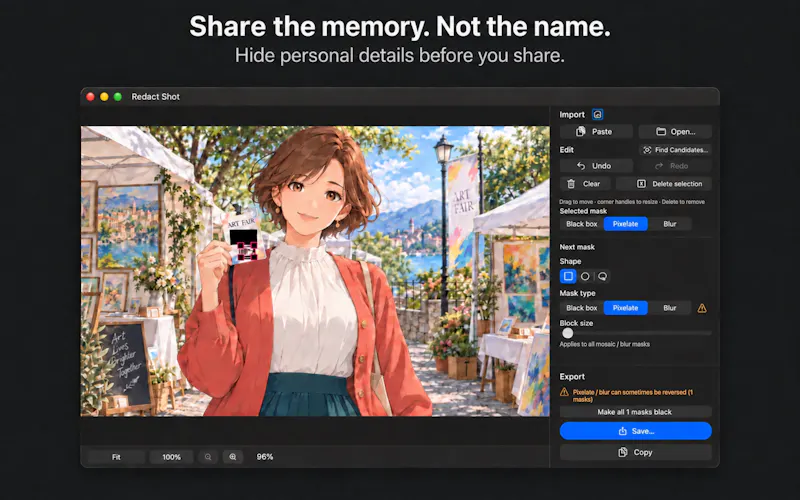This screenshot has width=800, height=500.
Task: Set Selected mask to Black box
Action: pos(581,224)
